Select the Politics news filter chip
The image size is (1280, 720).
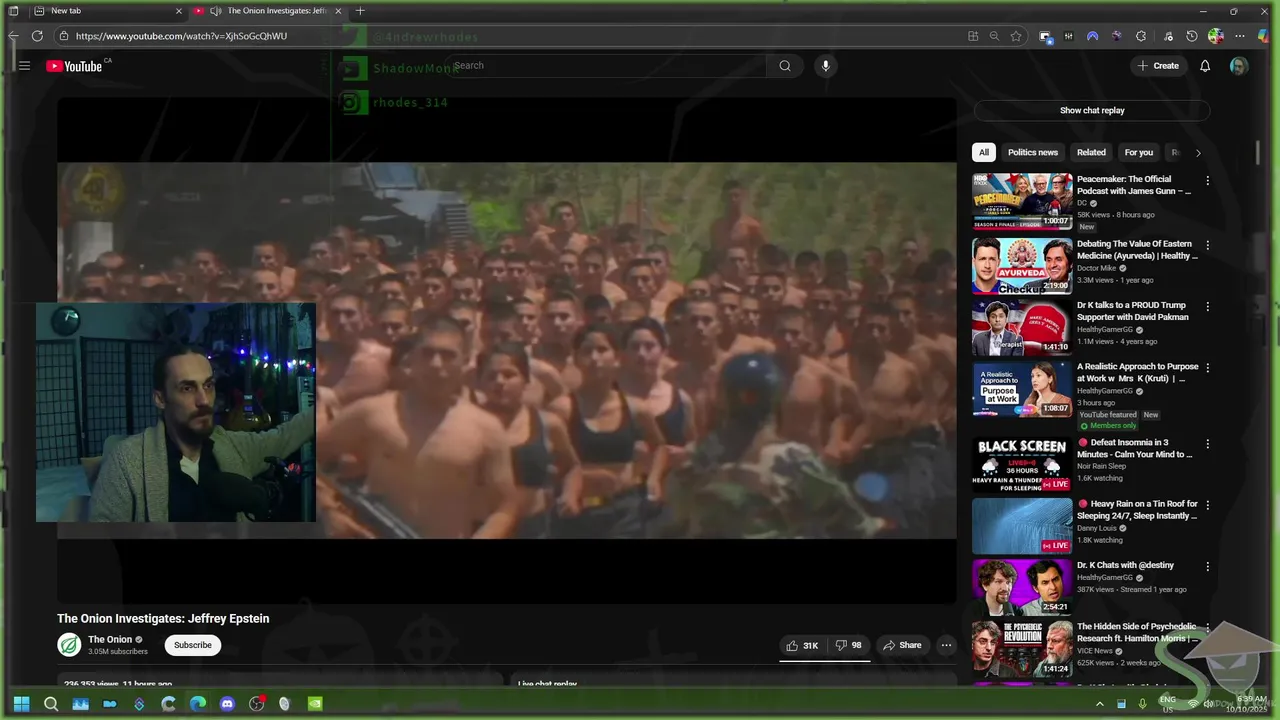1033,152
